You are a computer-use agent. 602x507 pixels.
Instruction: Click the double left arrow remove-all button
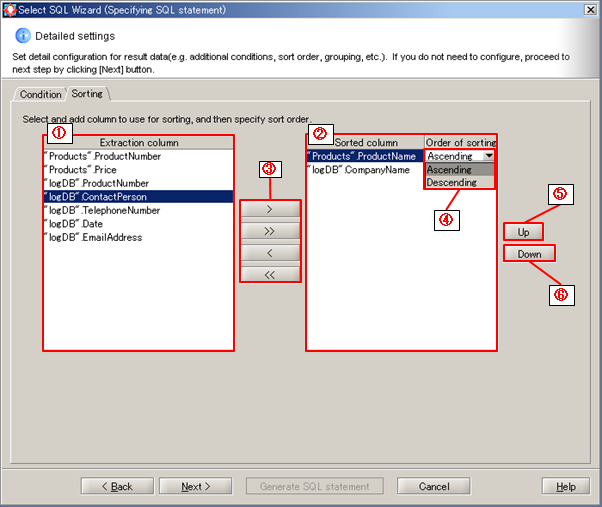270,273
